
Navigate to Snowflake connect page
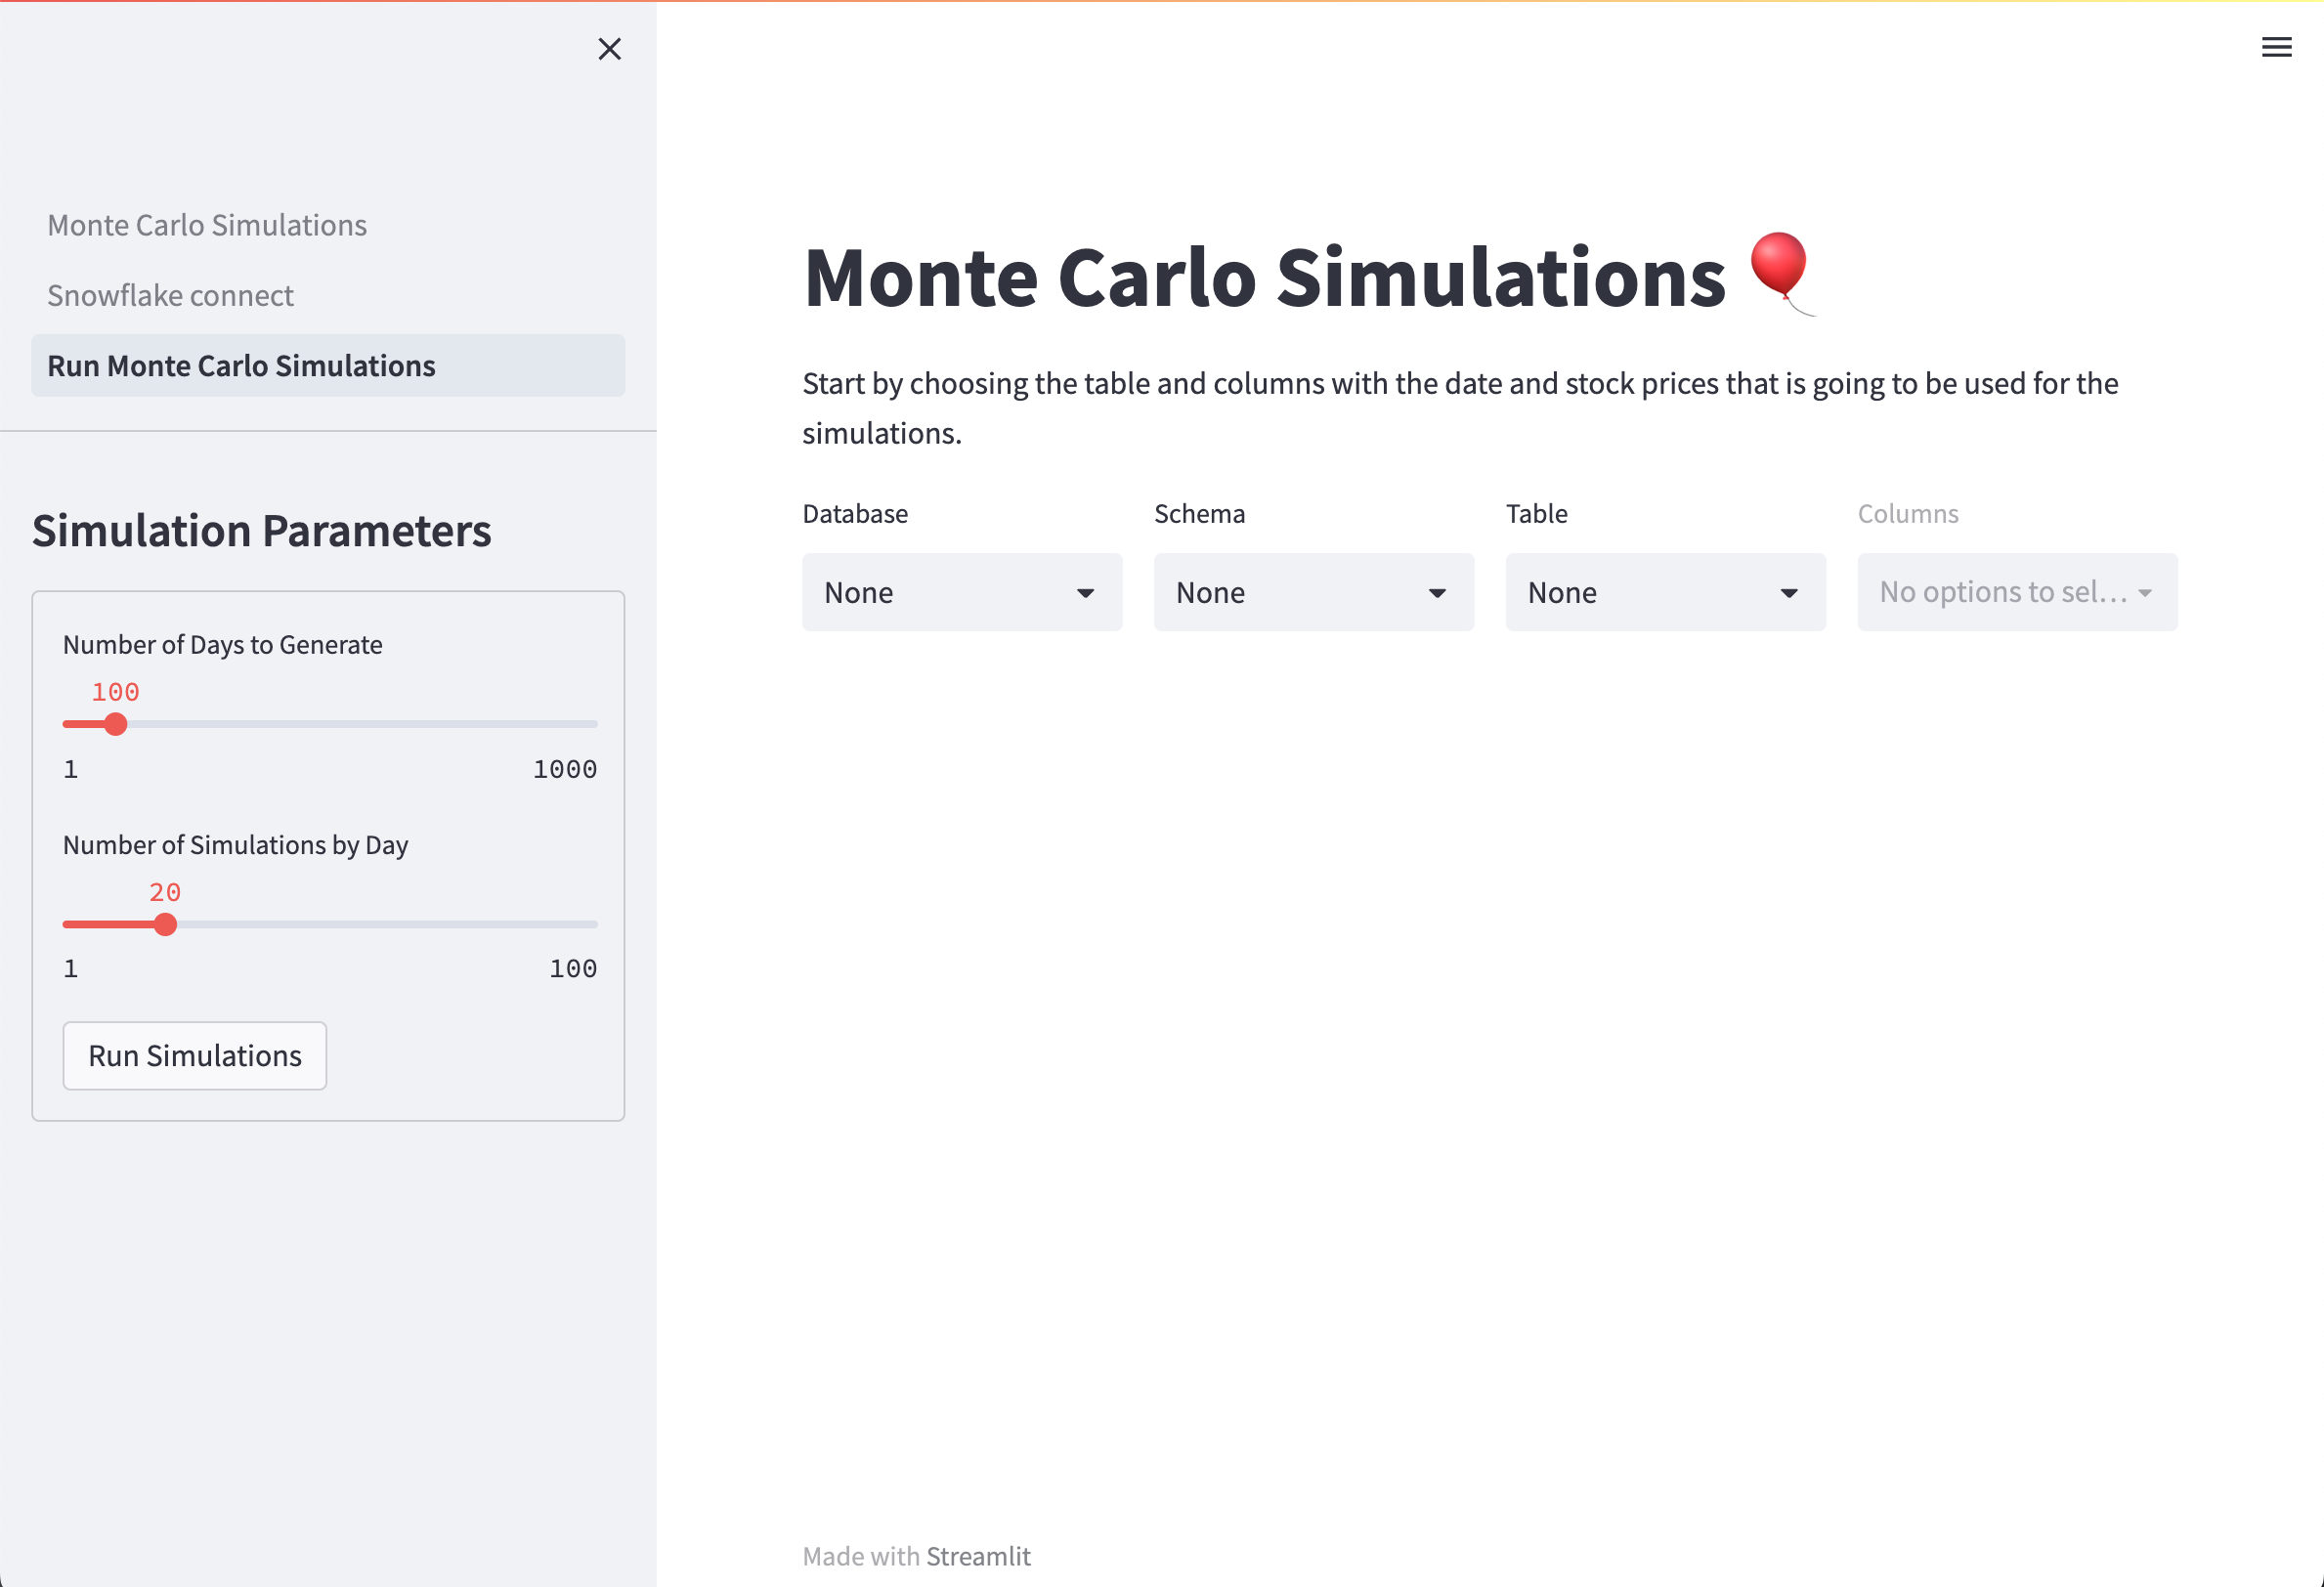170,295
